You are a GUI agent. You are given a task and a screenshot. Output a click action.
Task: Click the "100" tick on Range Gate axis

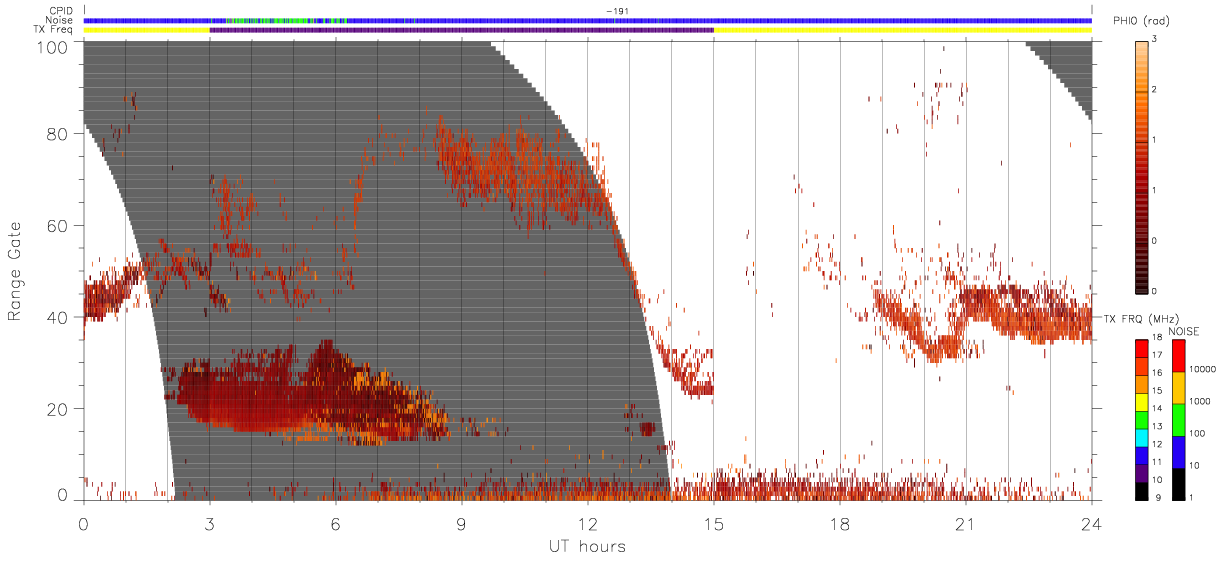tap(54, 48)
